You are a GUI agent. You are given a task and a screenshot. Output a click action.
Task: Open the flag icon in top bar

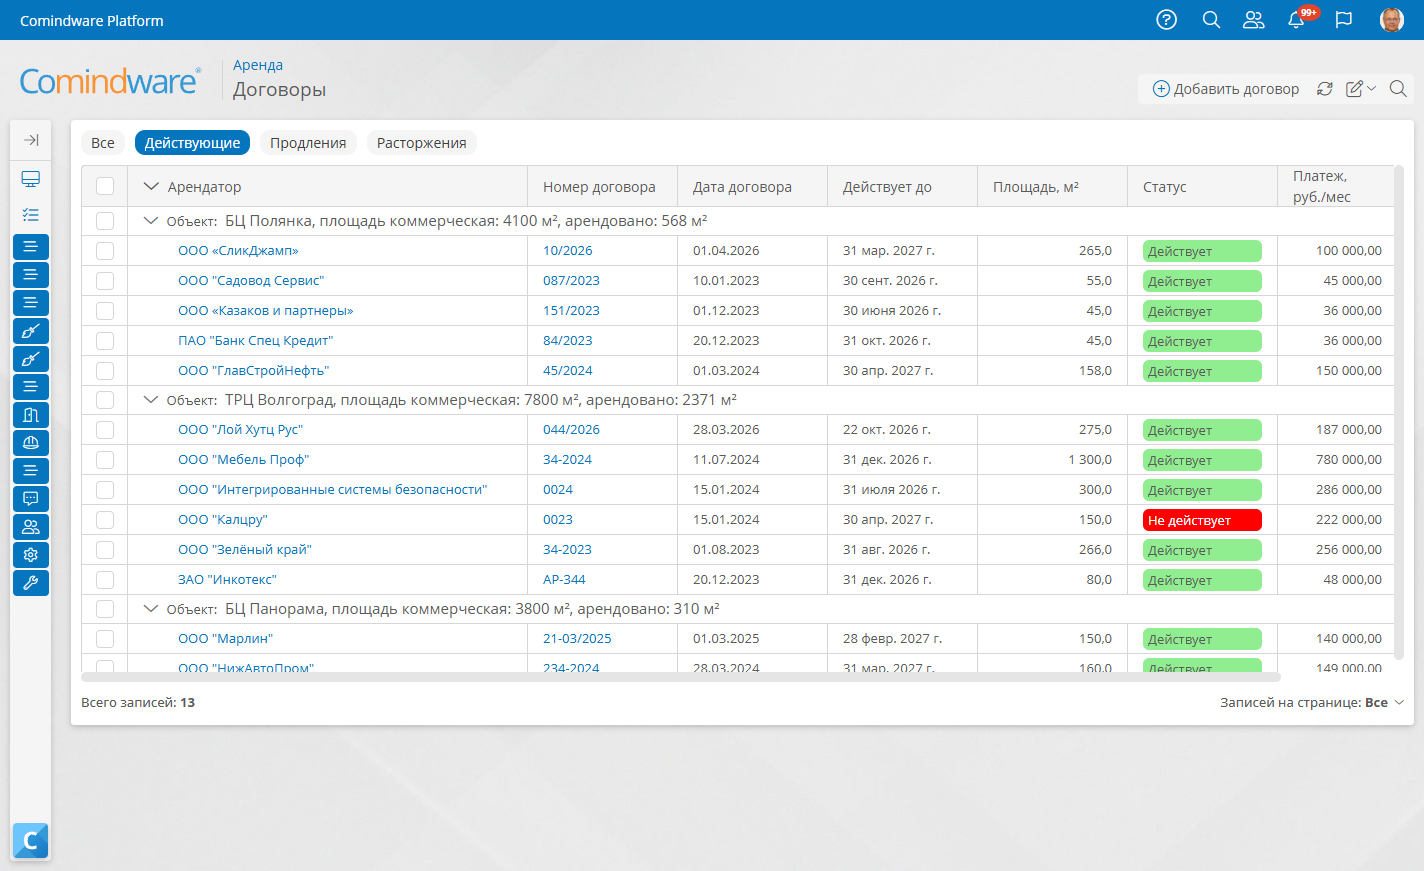1344,20
